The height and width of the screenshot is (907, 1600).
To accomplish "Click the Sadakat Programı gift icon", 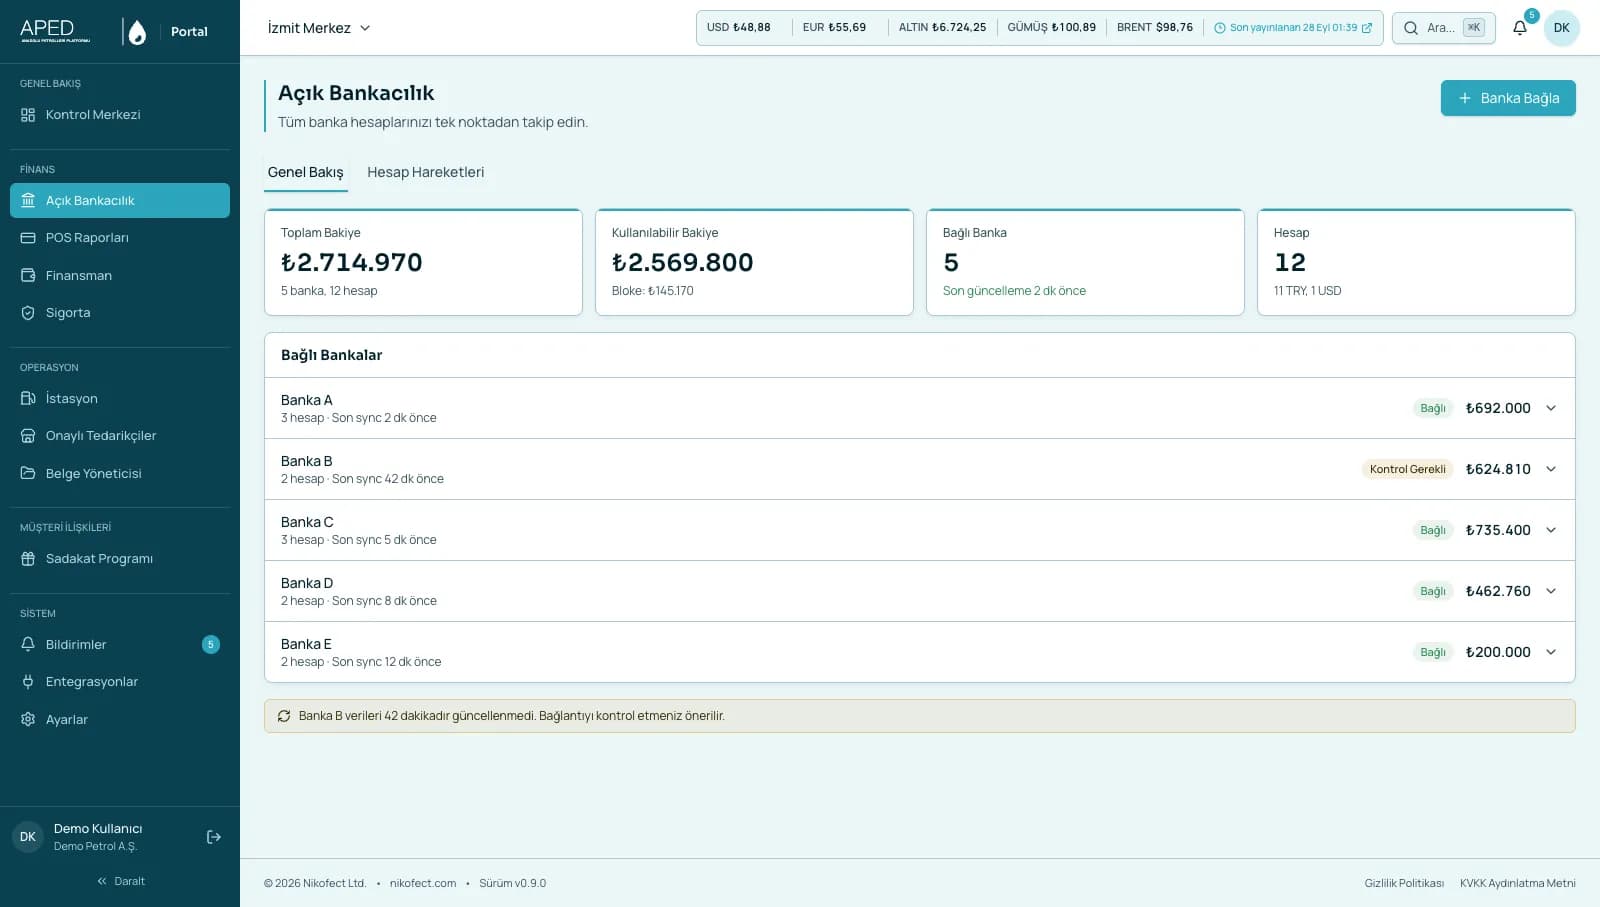I will 28,559.
